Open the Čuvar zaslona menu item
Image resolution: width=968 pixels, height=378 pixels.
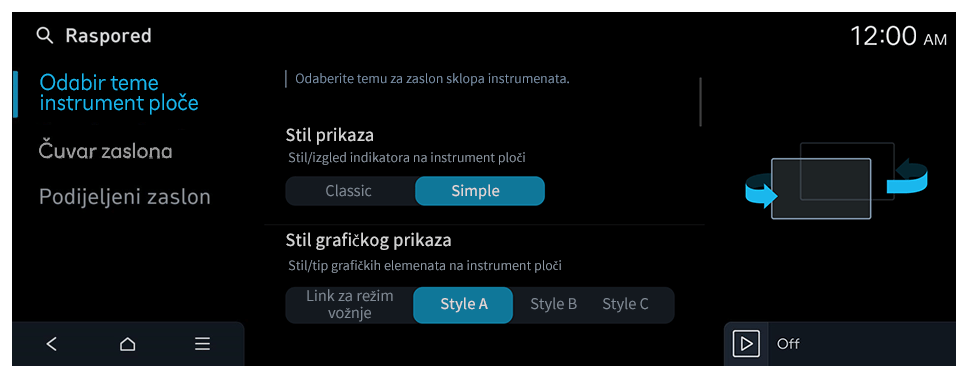pyautogui.click(x=106, y=151)
